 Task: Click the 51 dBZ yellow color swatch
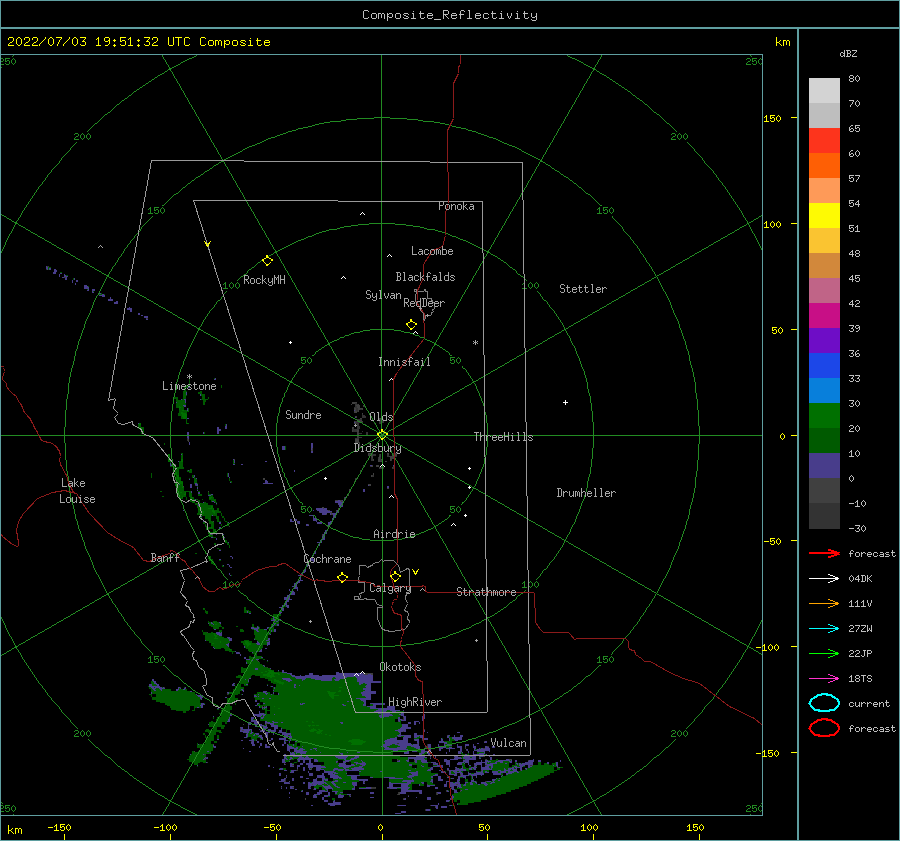[824, 215]
